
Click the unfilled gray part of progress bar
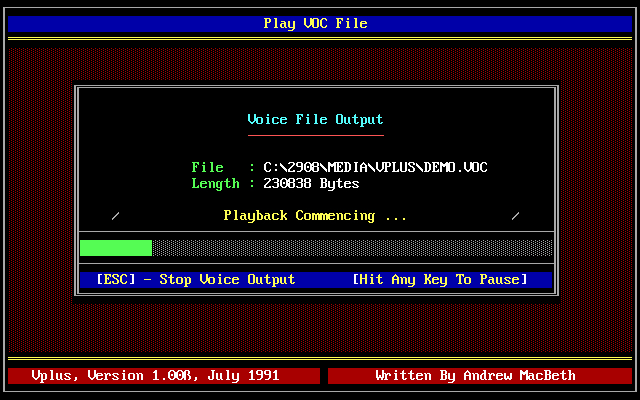coord(350,248)
